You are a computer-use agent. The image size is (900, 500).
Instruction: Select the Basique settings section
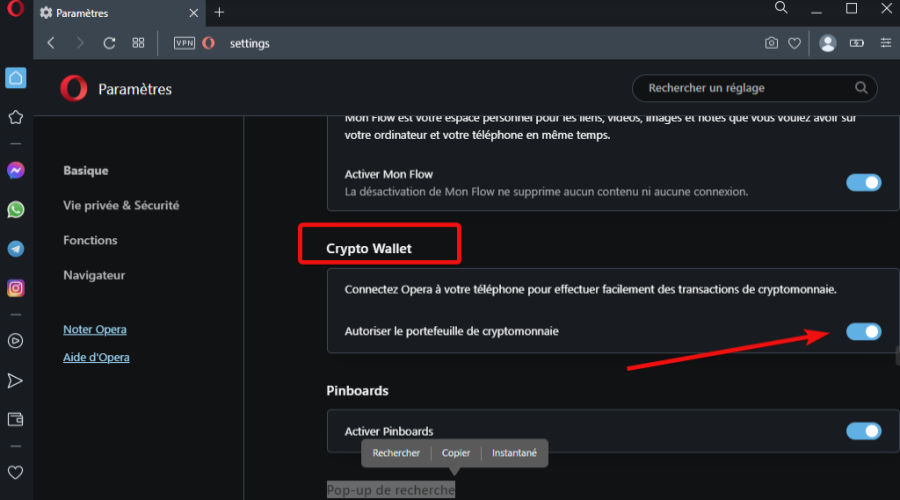point(86,170)
